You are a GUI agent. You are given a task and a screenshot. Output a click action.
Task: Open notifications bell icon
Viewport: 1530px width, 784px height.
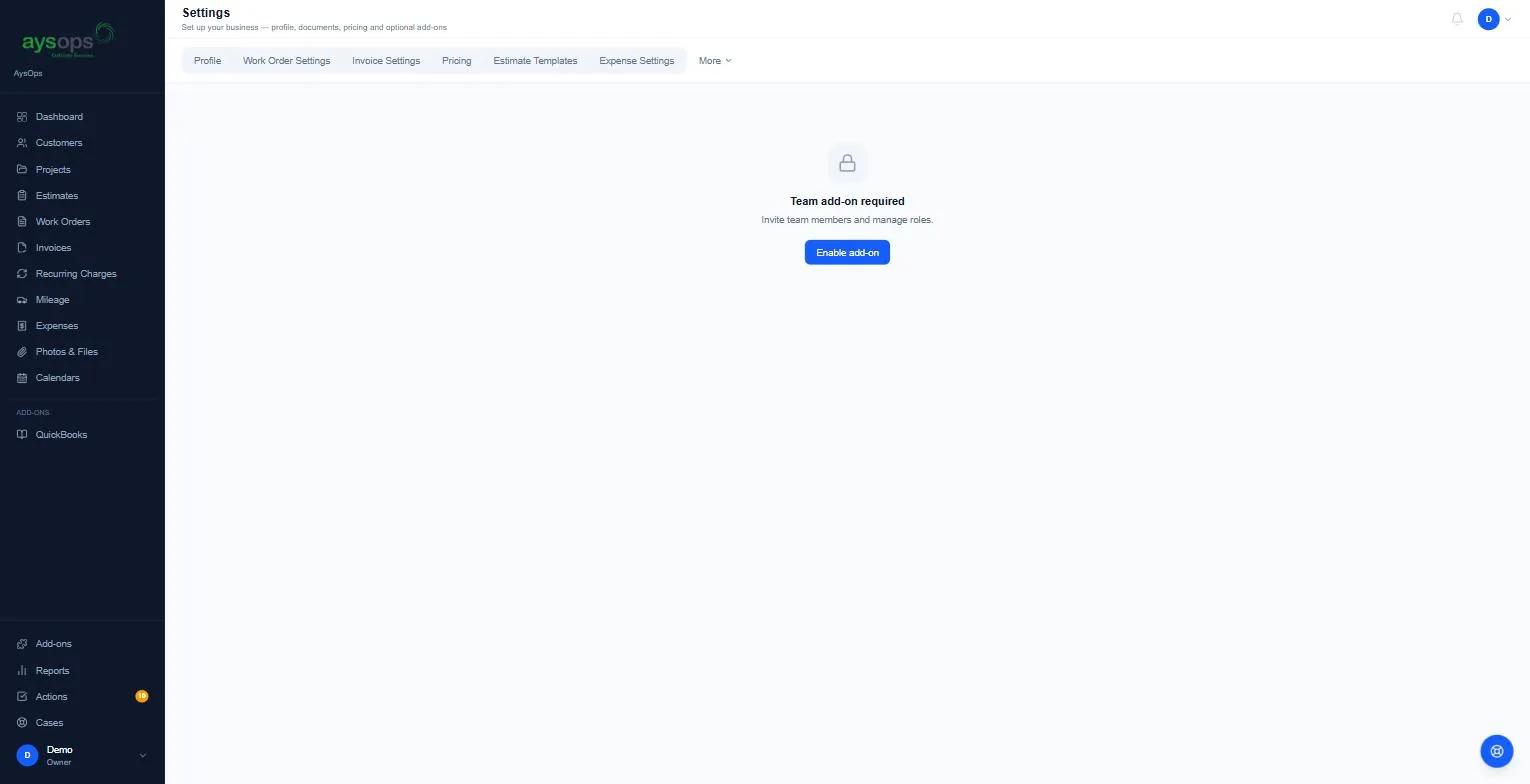click(x=1457, y=19)
